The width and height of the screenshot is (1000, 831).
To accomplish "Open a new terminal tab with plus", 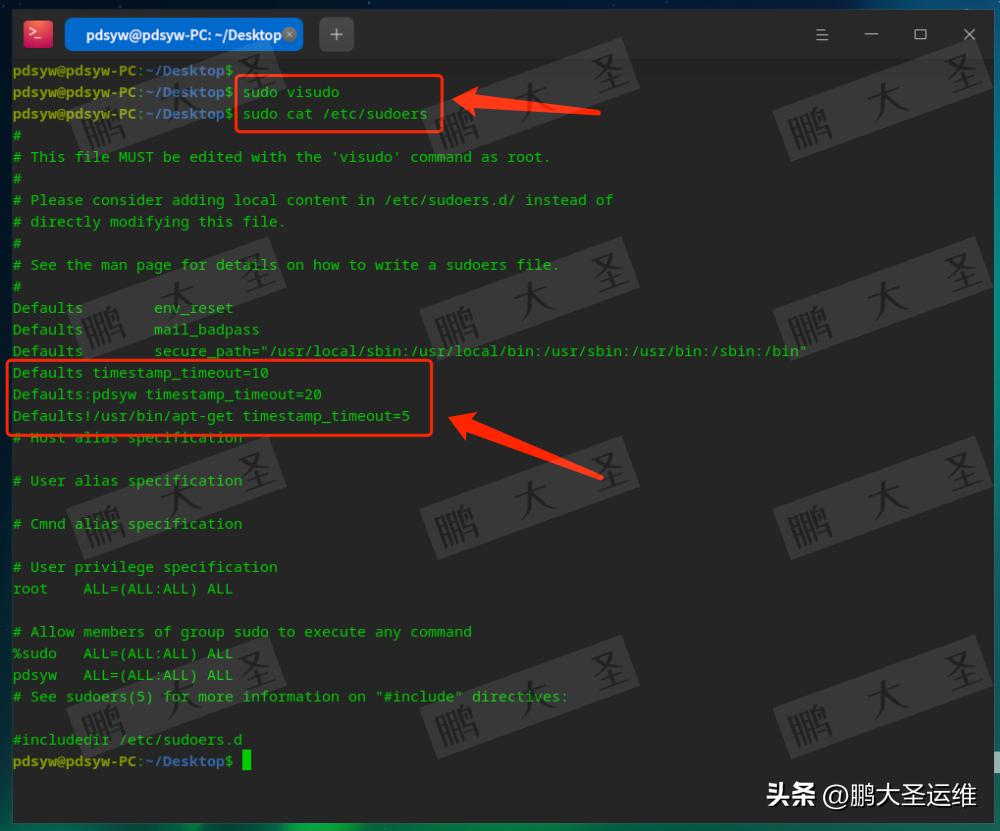I will [336, 34].
